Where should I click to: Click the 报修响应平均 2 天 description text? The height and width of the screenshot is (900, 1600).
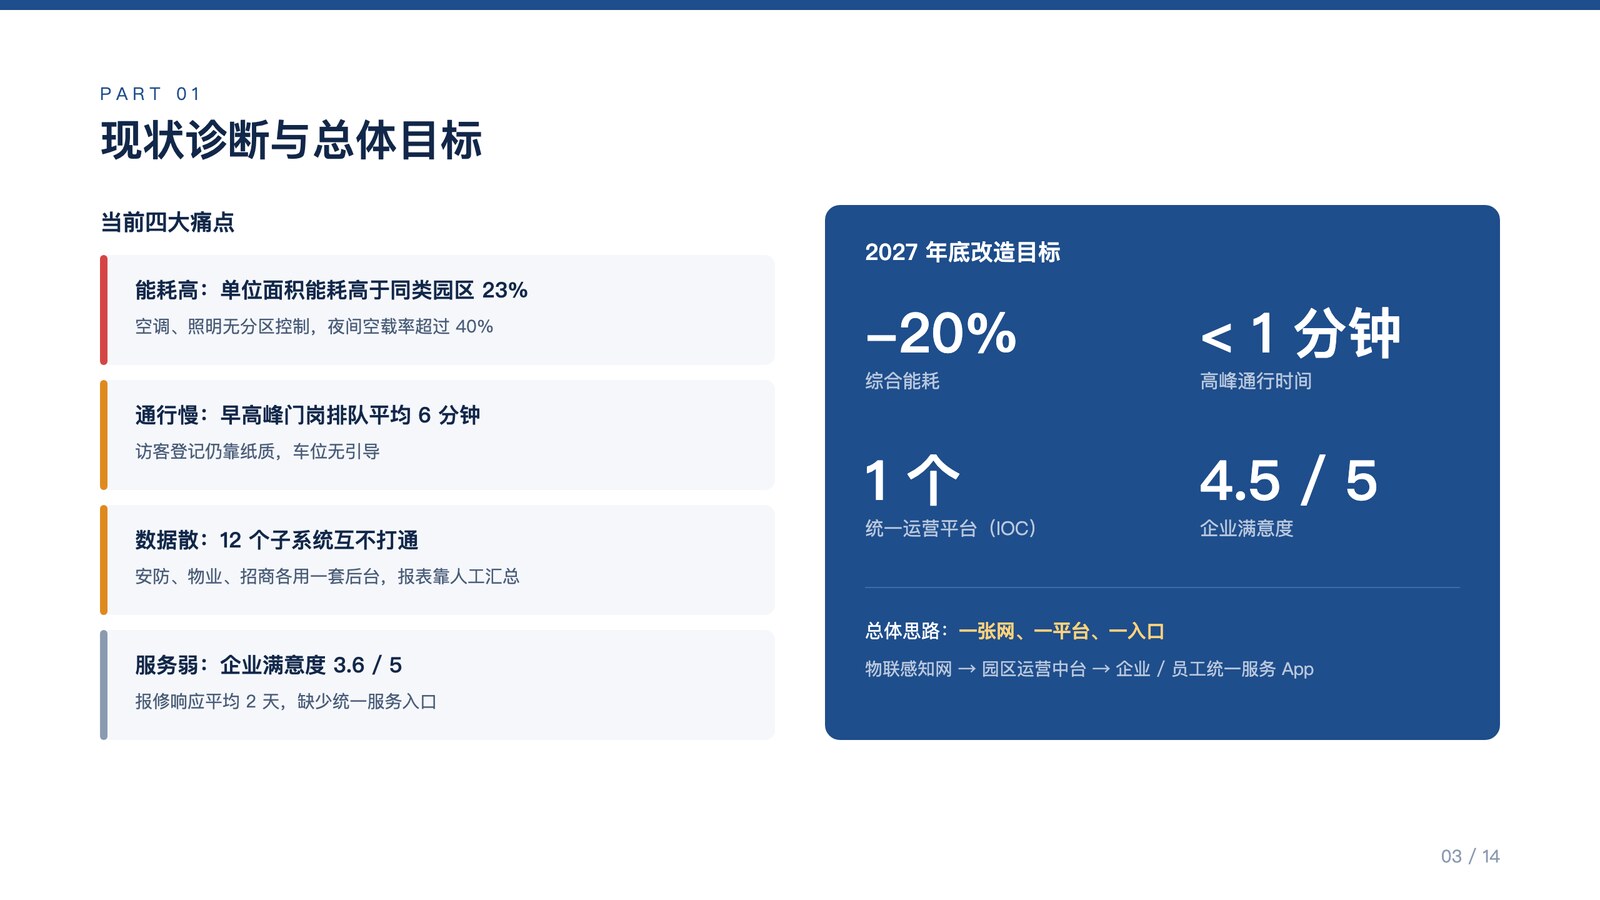[286, 702]
